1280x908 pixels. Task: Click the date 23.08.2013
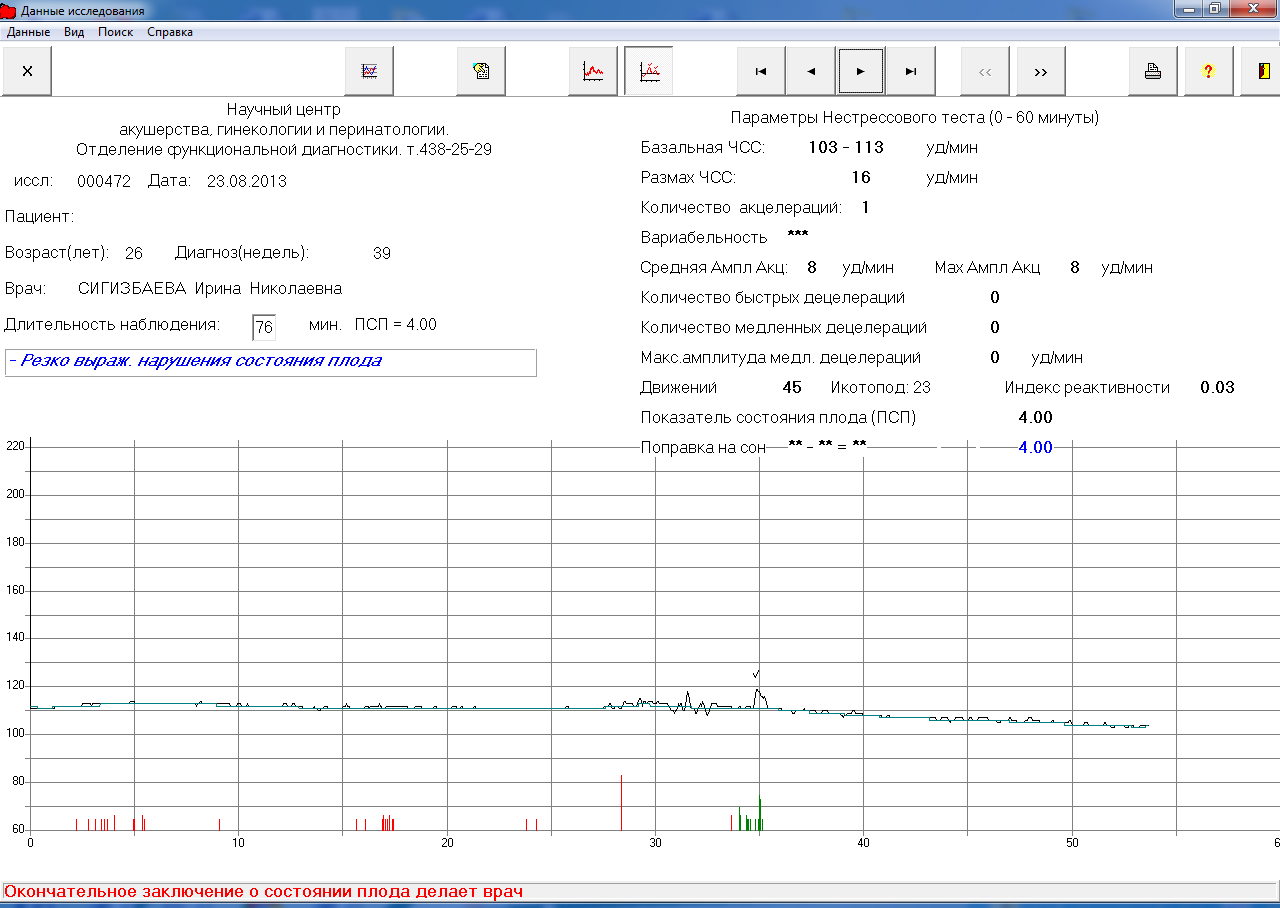[247, 181]
